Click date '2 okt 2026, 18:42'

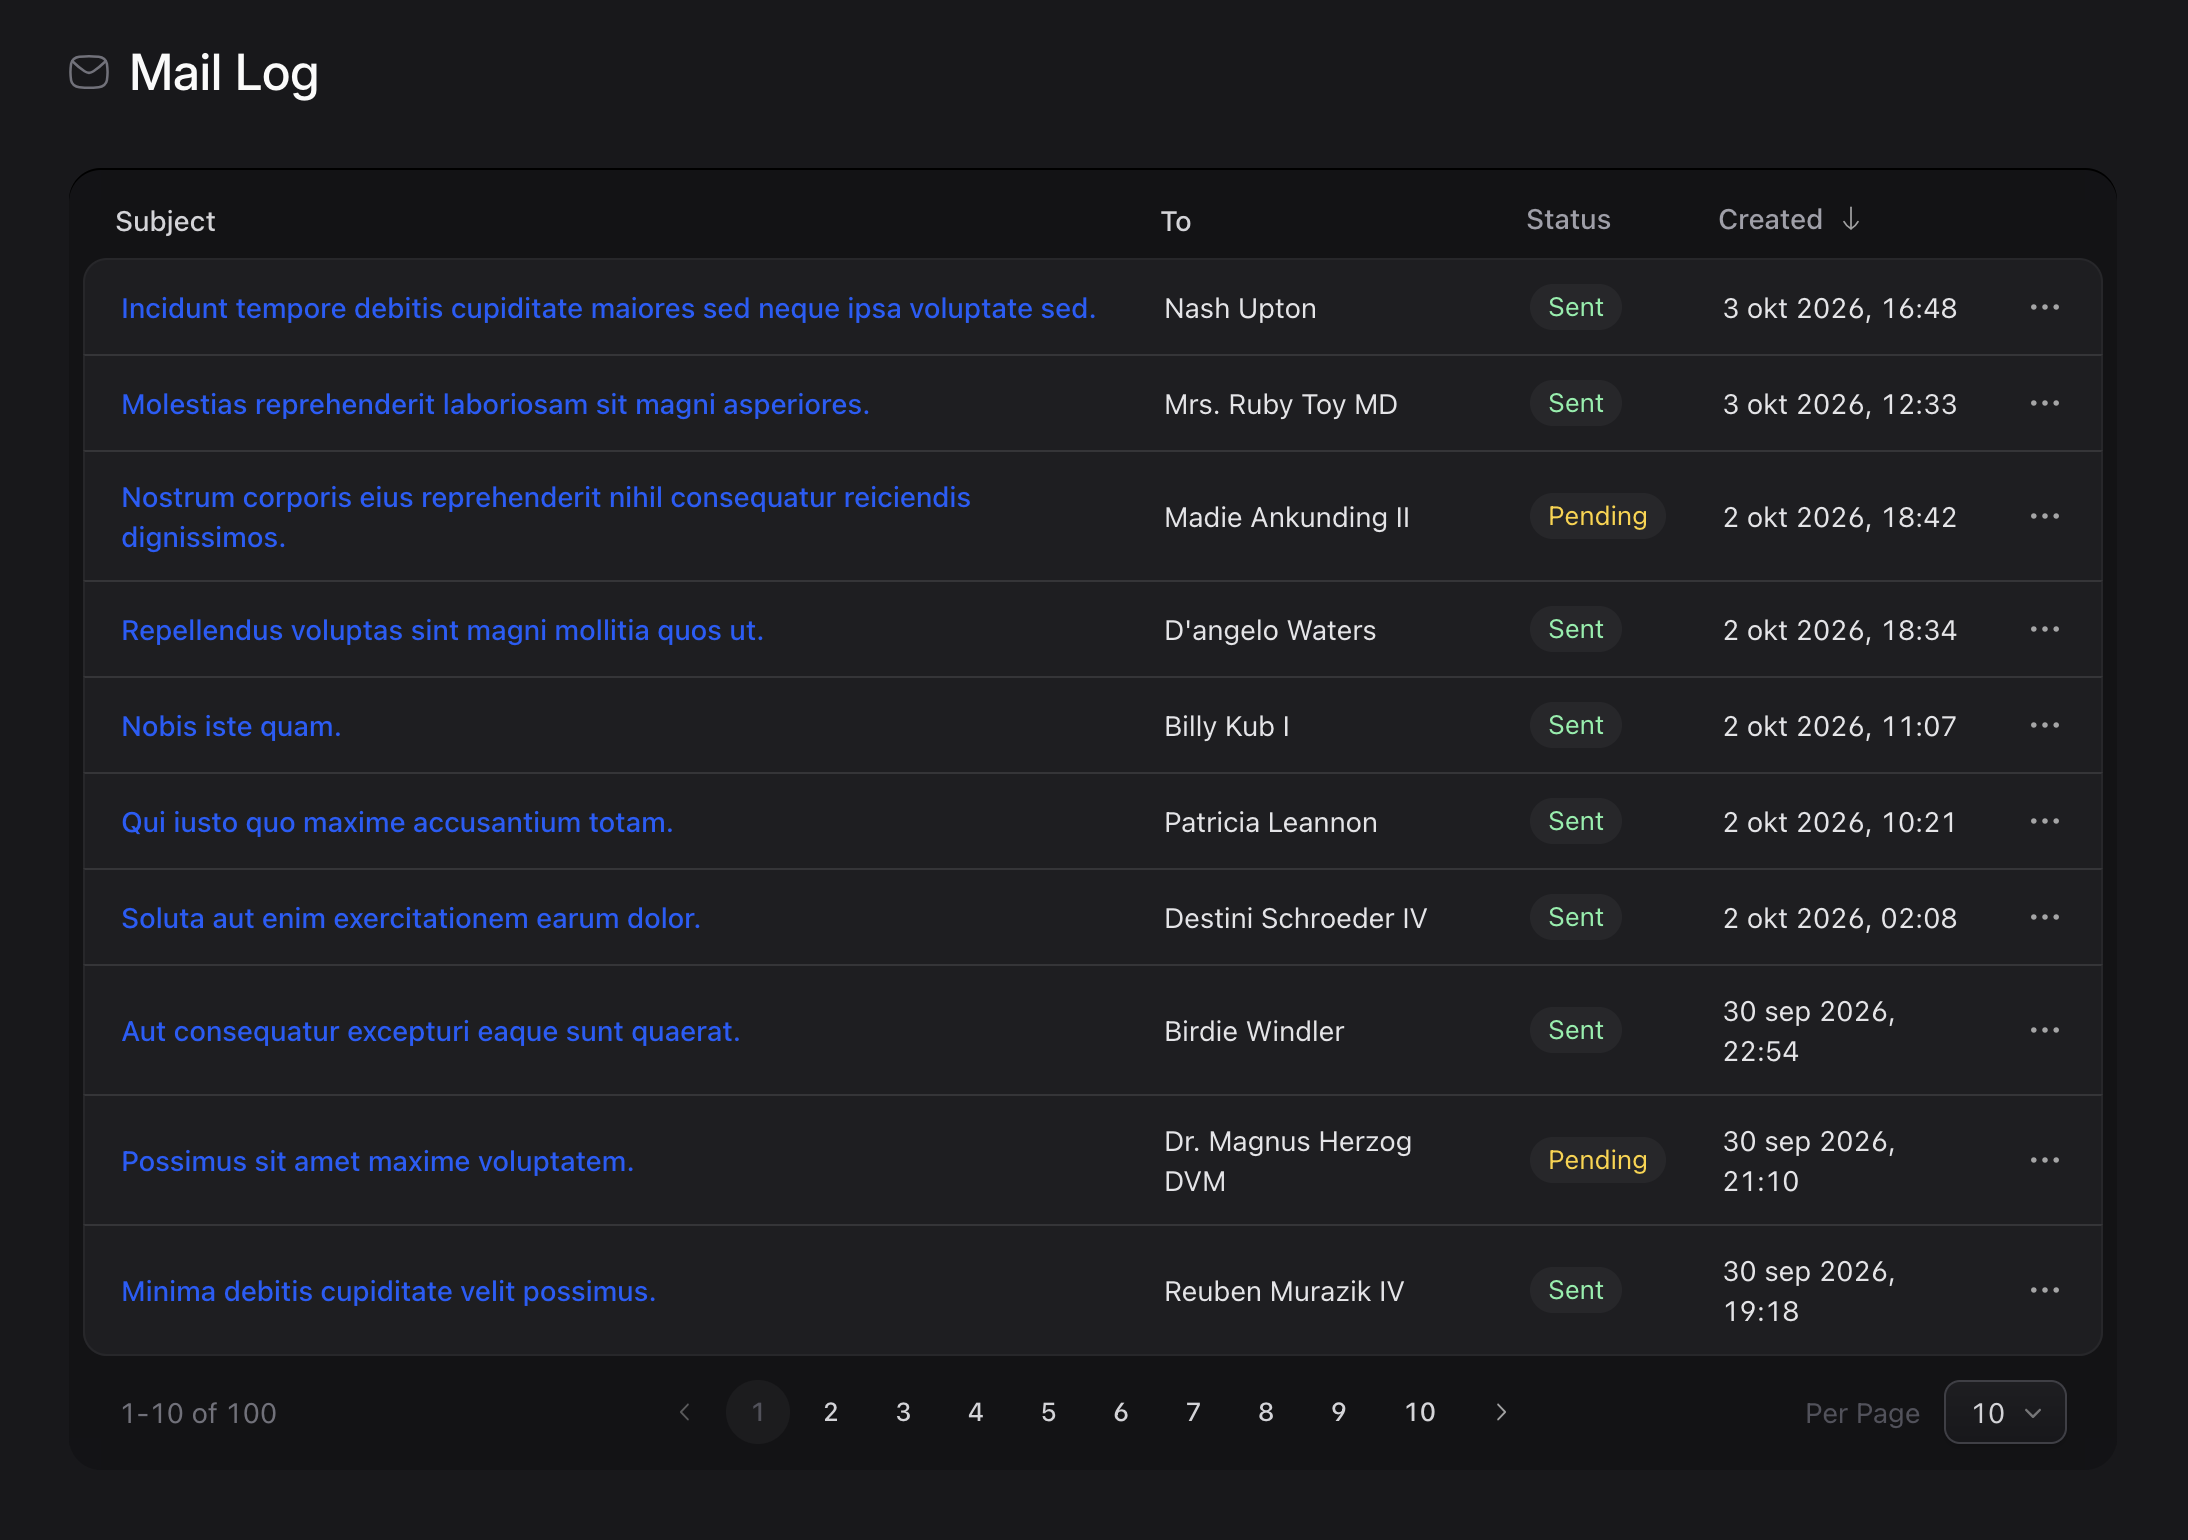1840,517
